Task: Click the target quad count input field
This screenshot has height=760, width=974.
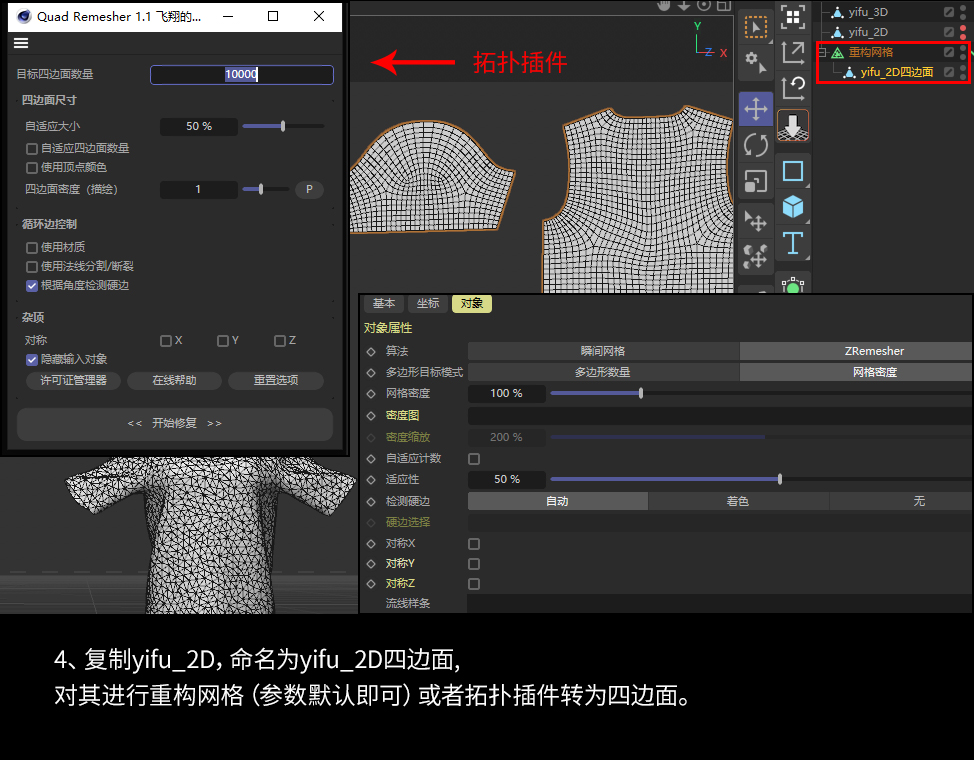Action: click(240, 74)
